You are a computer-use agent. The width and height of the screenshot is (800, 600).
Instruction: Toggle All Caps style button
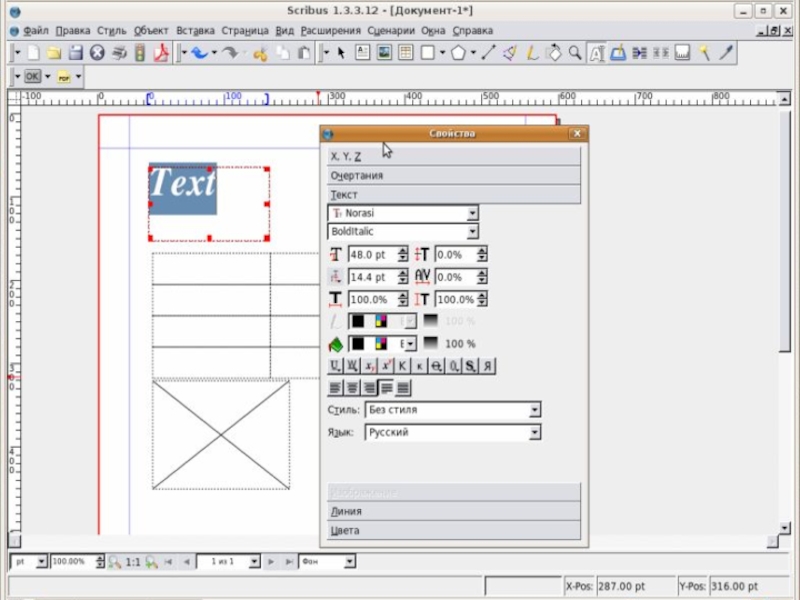tap(403, 366)
